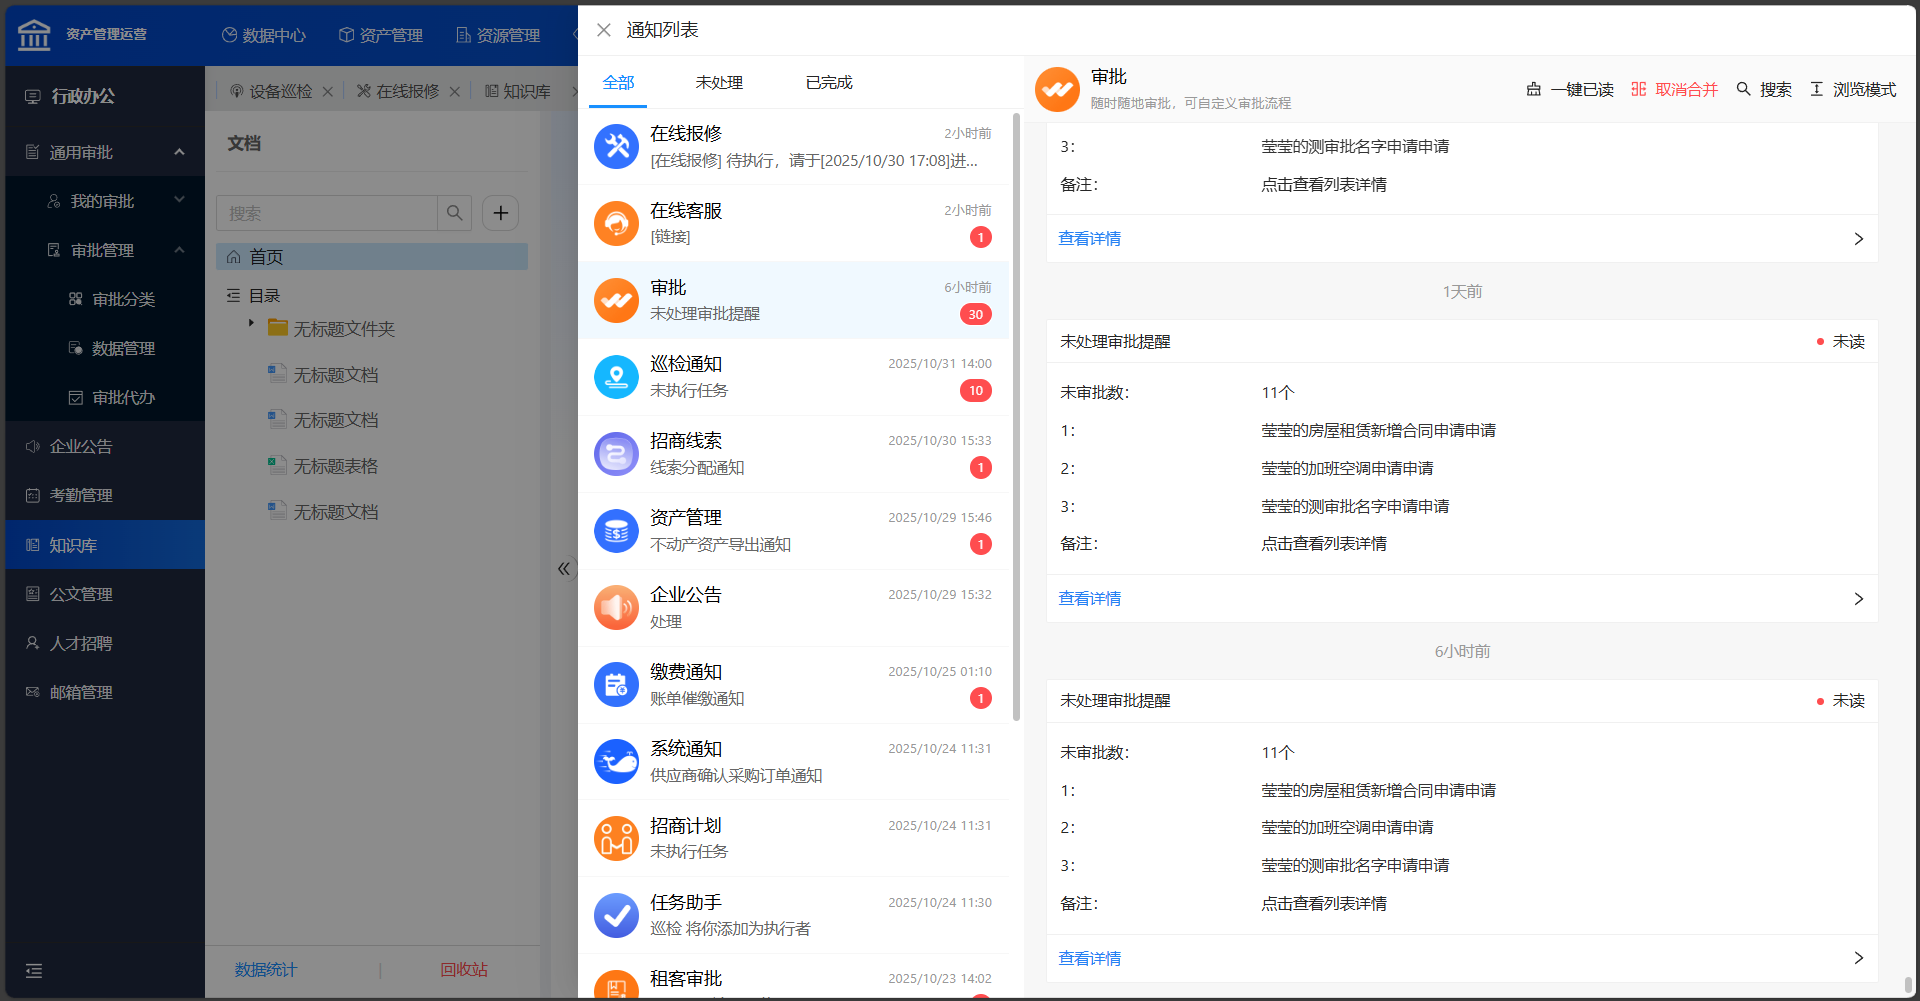Click the 在线报修 wrench notification icon

point(616,147)
